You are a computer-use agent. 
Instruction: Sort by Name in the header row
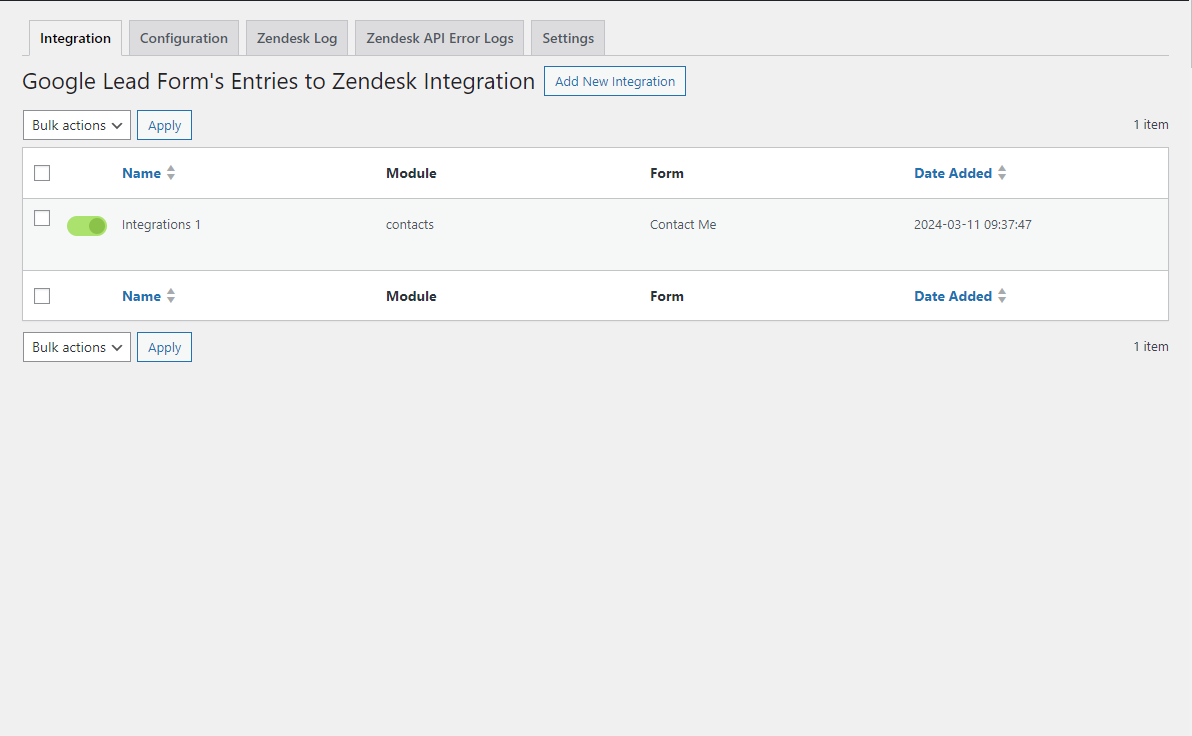(x=141, y=173)
